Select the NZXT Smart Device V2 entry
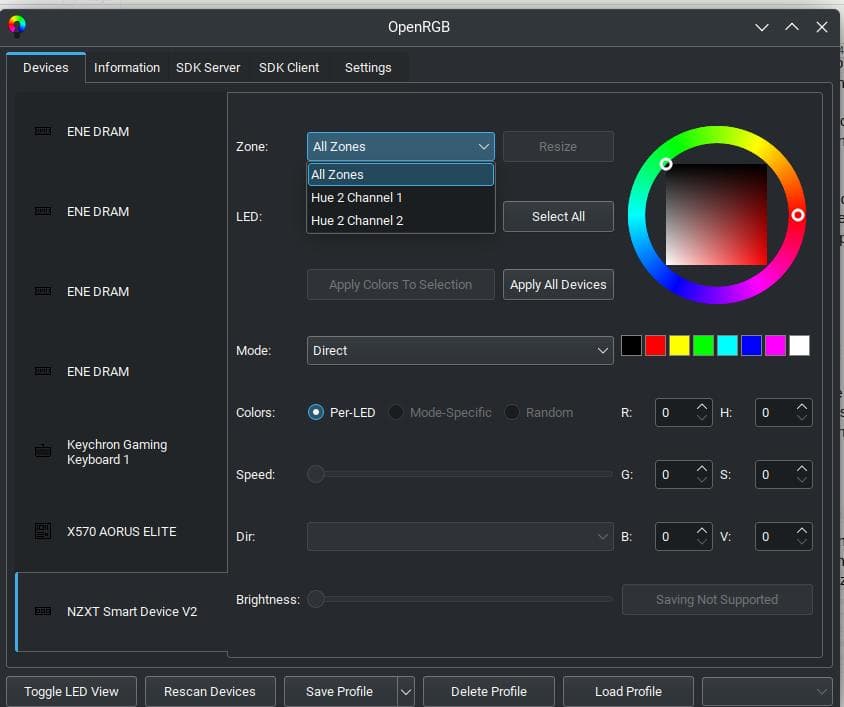Image resolution: width=844 pixels, height=707 pixels. (x=122, y=612)
